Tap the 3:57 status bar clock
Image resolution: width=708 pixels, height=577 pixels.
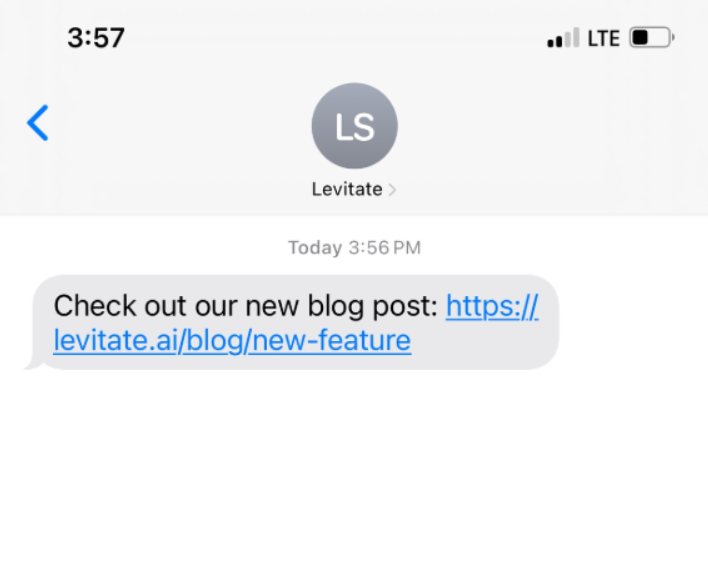click(96, 37)
